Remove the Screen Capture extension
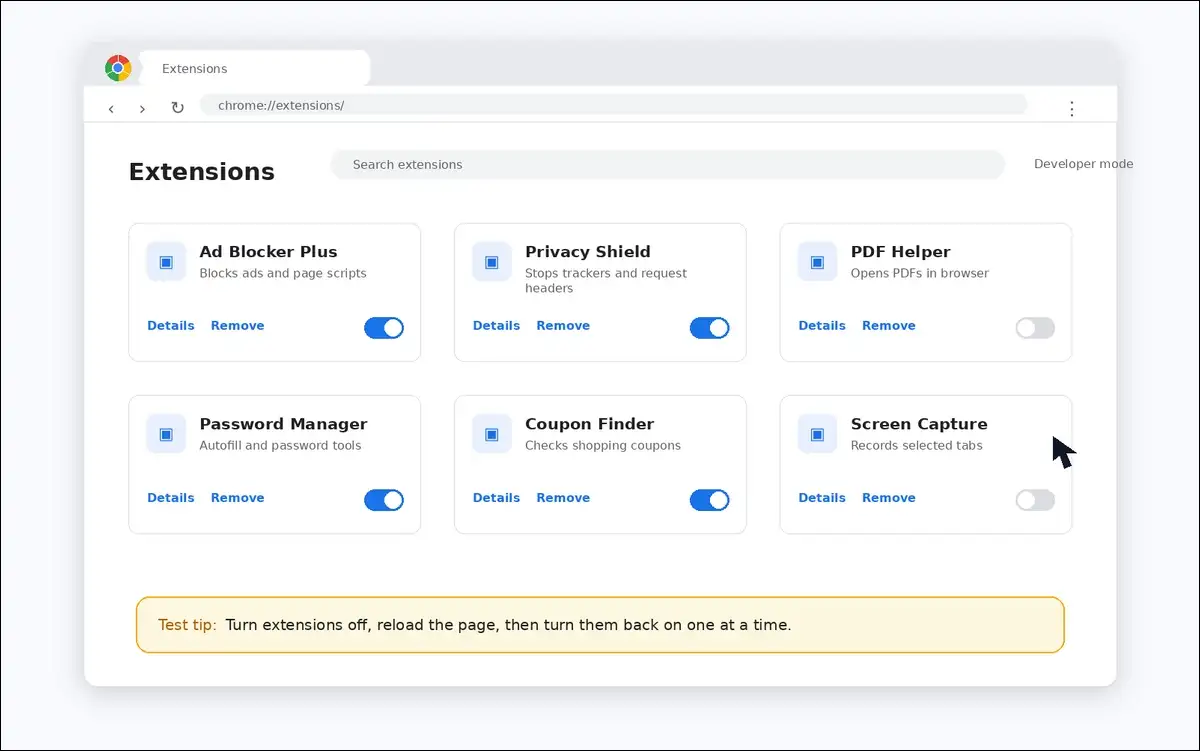The image size is (1200, 751). point(889,497)
